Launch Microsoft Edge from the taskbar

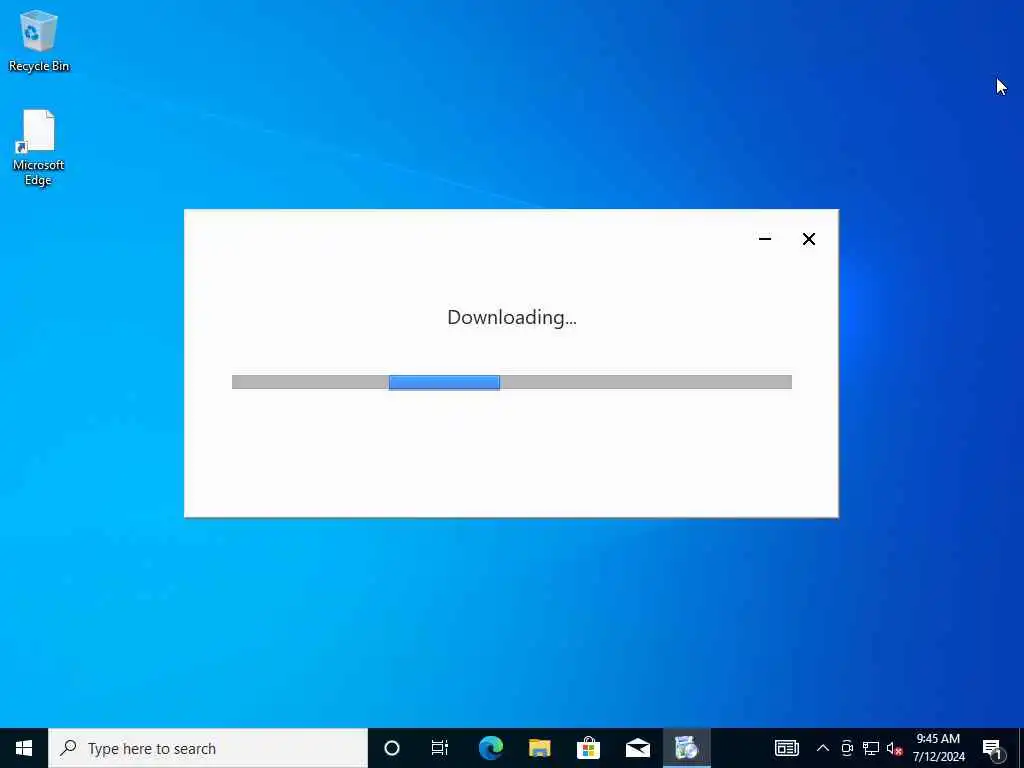(490, 748)
